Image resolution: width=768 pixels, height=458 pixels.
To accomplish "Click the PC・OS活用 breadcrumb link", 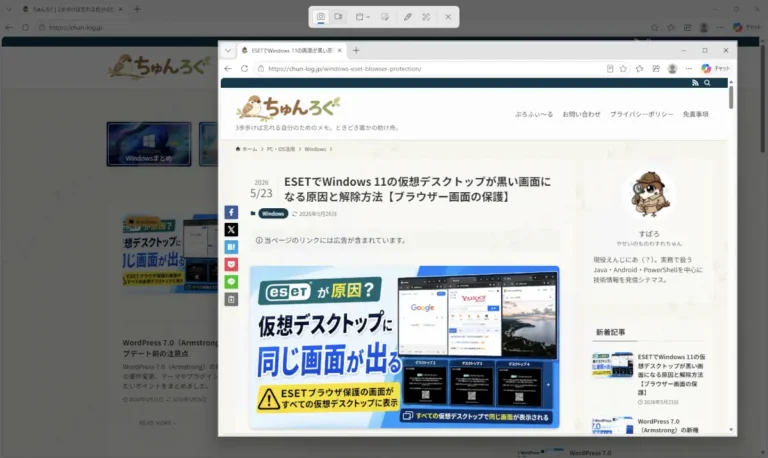I will pyautogui.click(x=281, y=149).
